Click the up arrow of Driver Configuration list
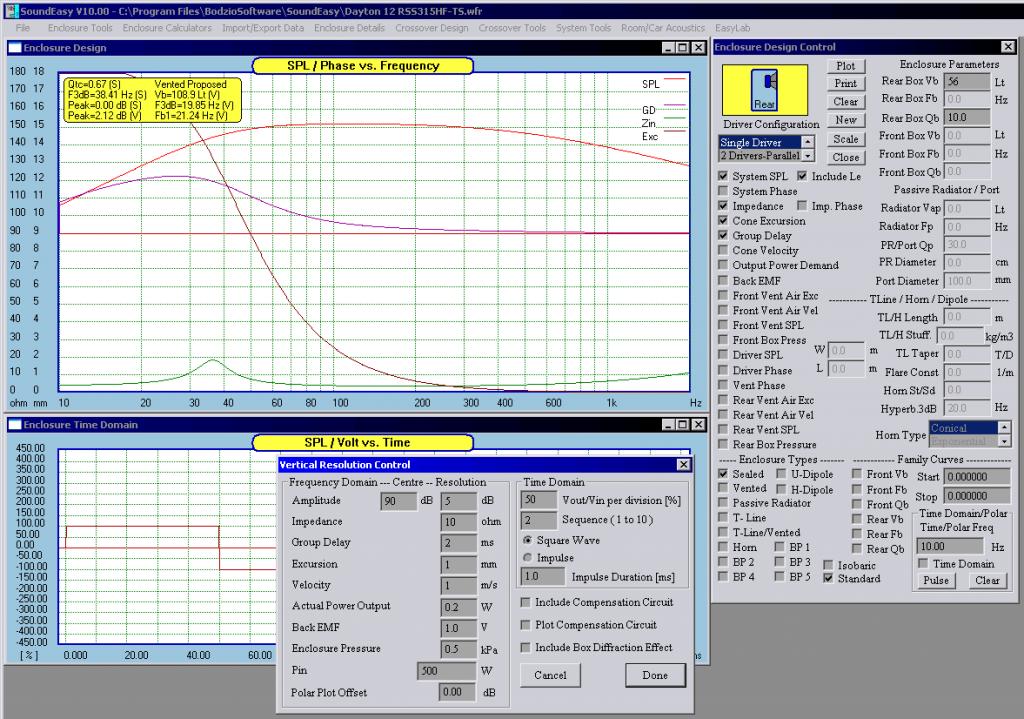Viewport: 1024px width, 719px height. [x=808, y=142]
